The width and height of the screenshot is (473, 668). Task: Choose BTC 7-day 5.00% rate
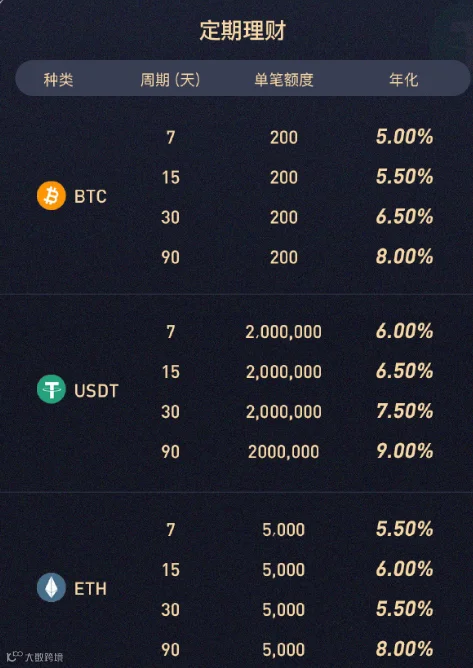(404, 137)
